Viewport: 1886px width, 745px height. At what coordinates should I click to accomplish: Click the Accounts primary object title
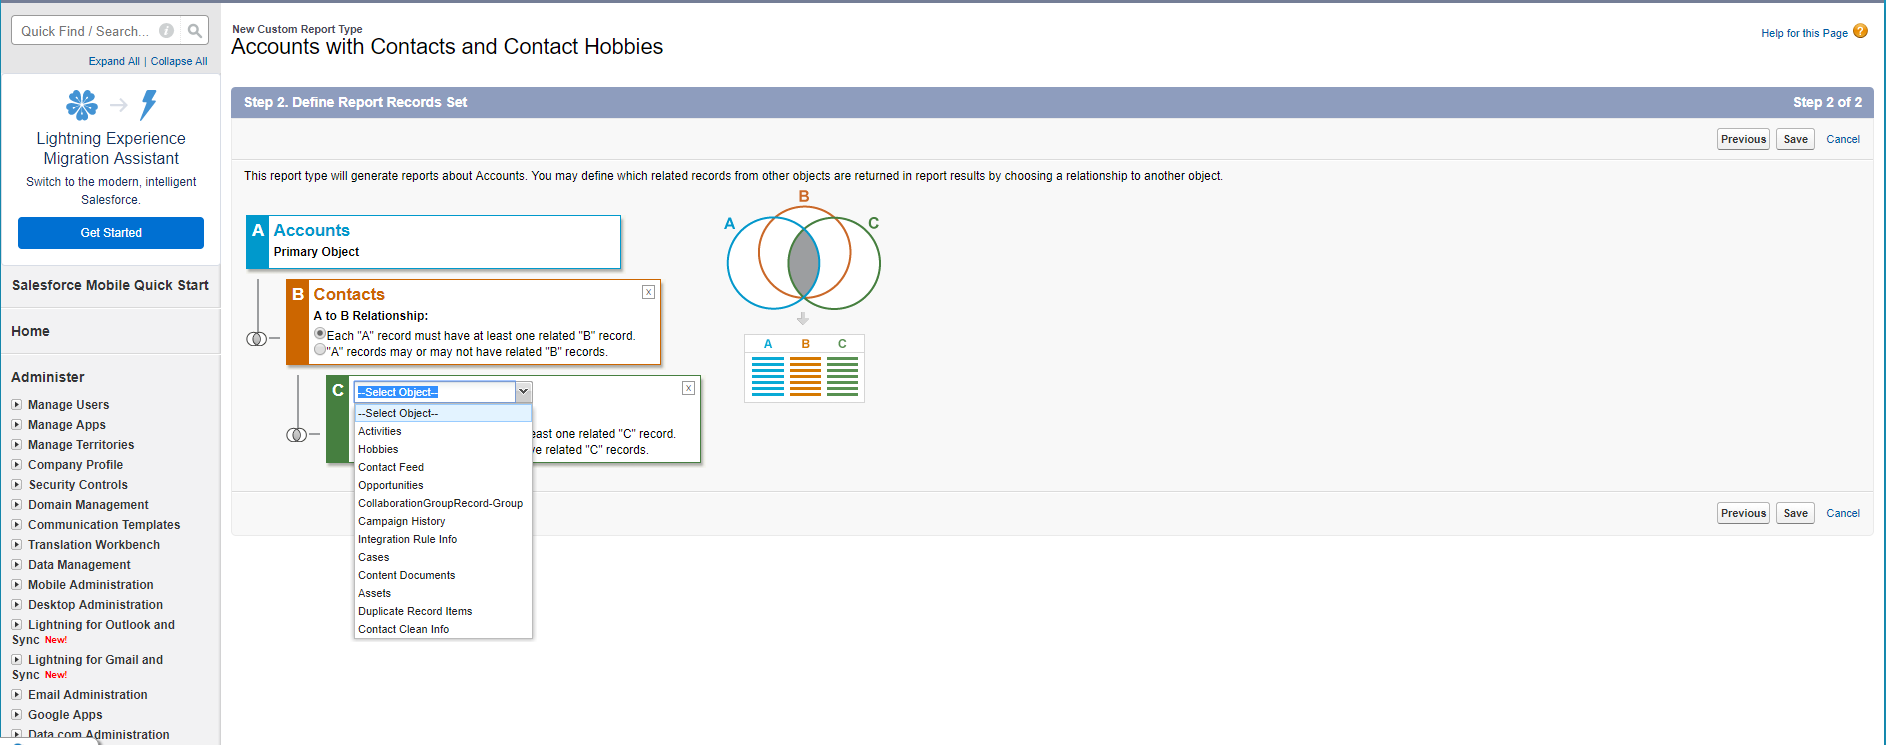point(311,230)
